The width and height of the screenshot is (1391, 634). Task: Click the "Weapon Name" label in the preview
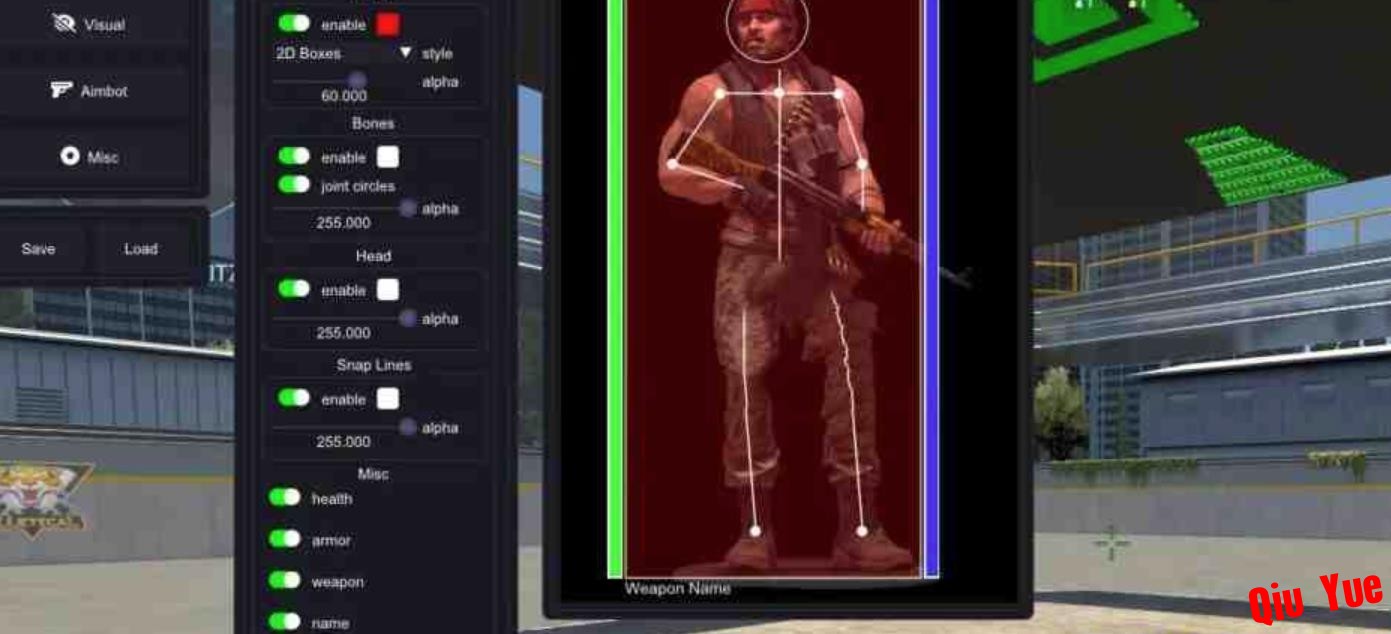pos(677,589)
